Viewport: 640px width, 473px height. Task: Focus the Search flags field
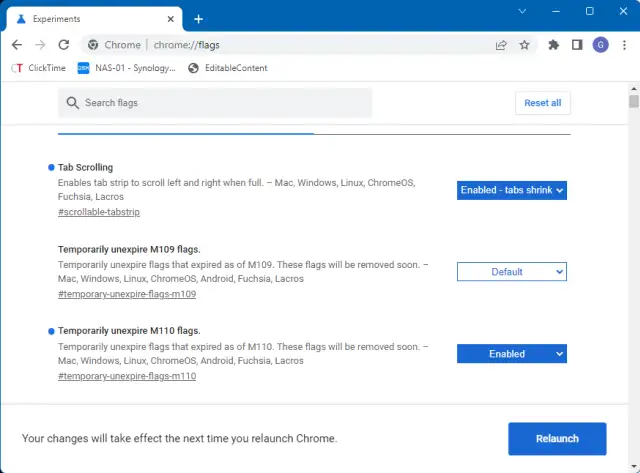click(215, 103)
